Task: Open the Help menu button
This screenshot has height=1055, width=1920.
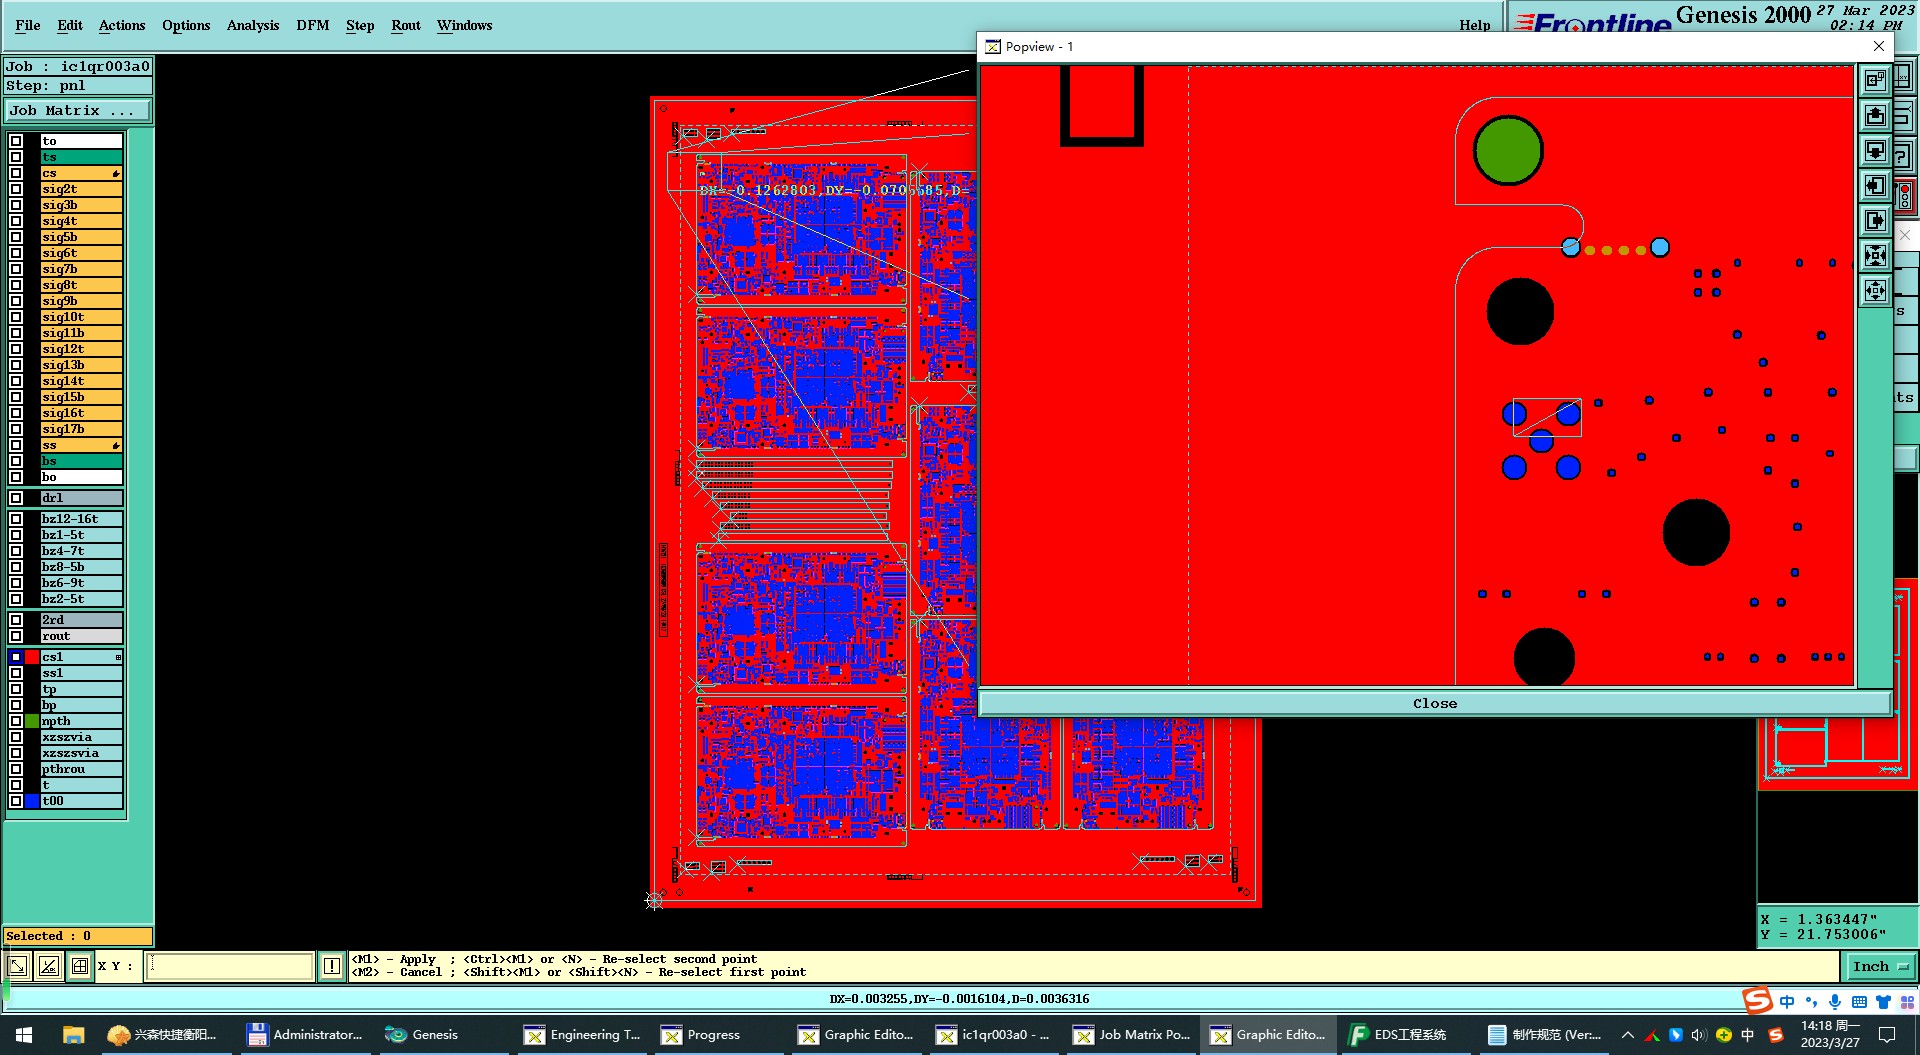Action: 1475,25
